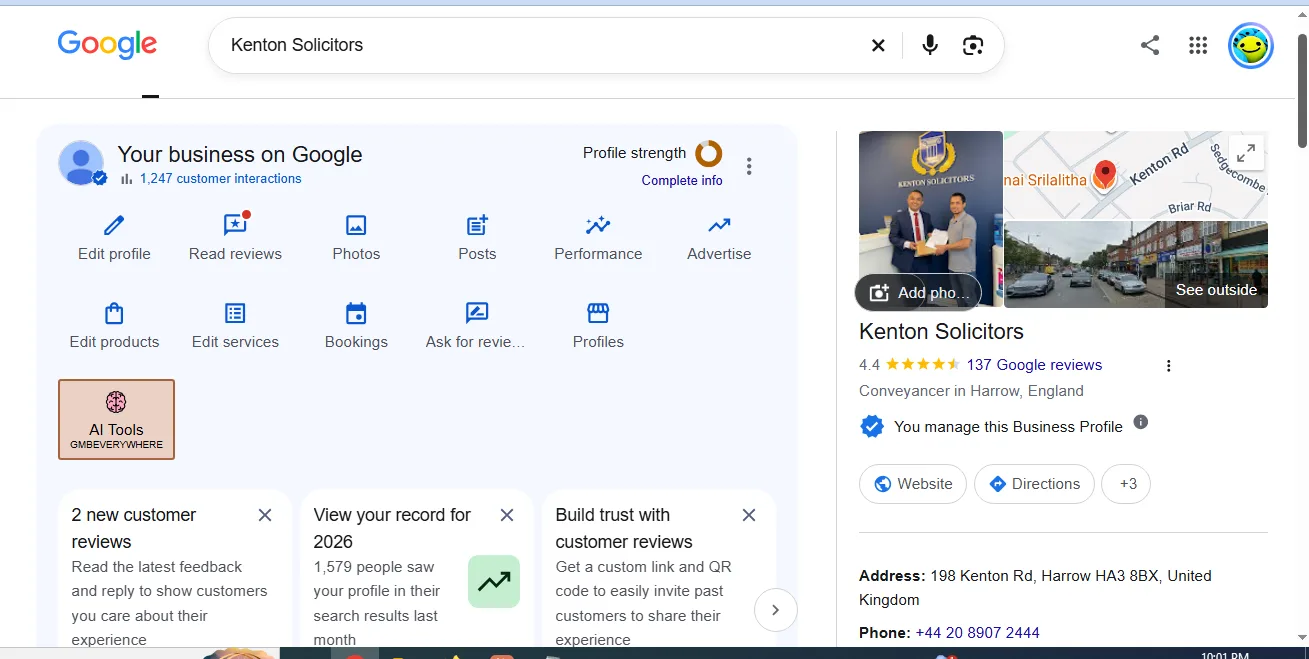Image resolution: width=1309 pixels, height=659 pixels.
Task: Expand additional actions with +3 button
Action: 1126,484
